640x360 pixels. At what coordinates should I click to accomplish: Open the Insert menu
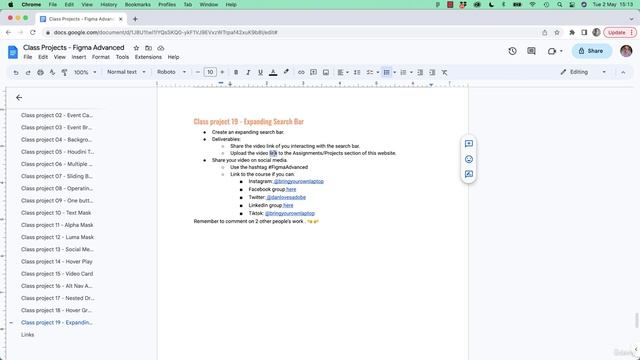tap(79, 57)
